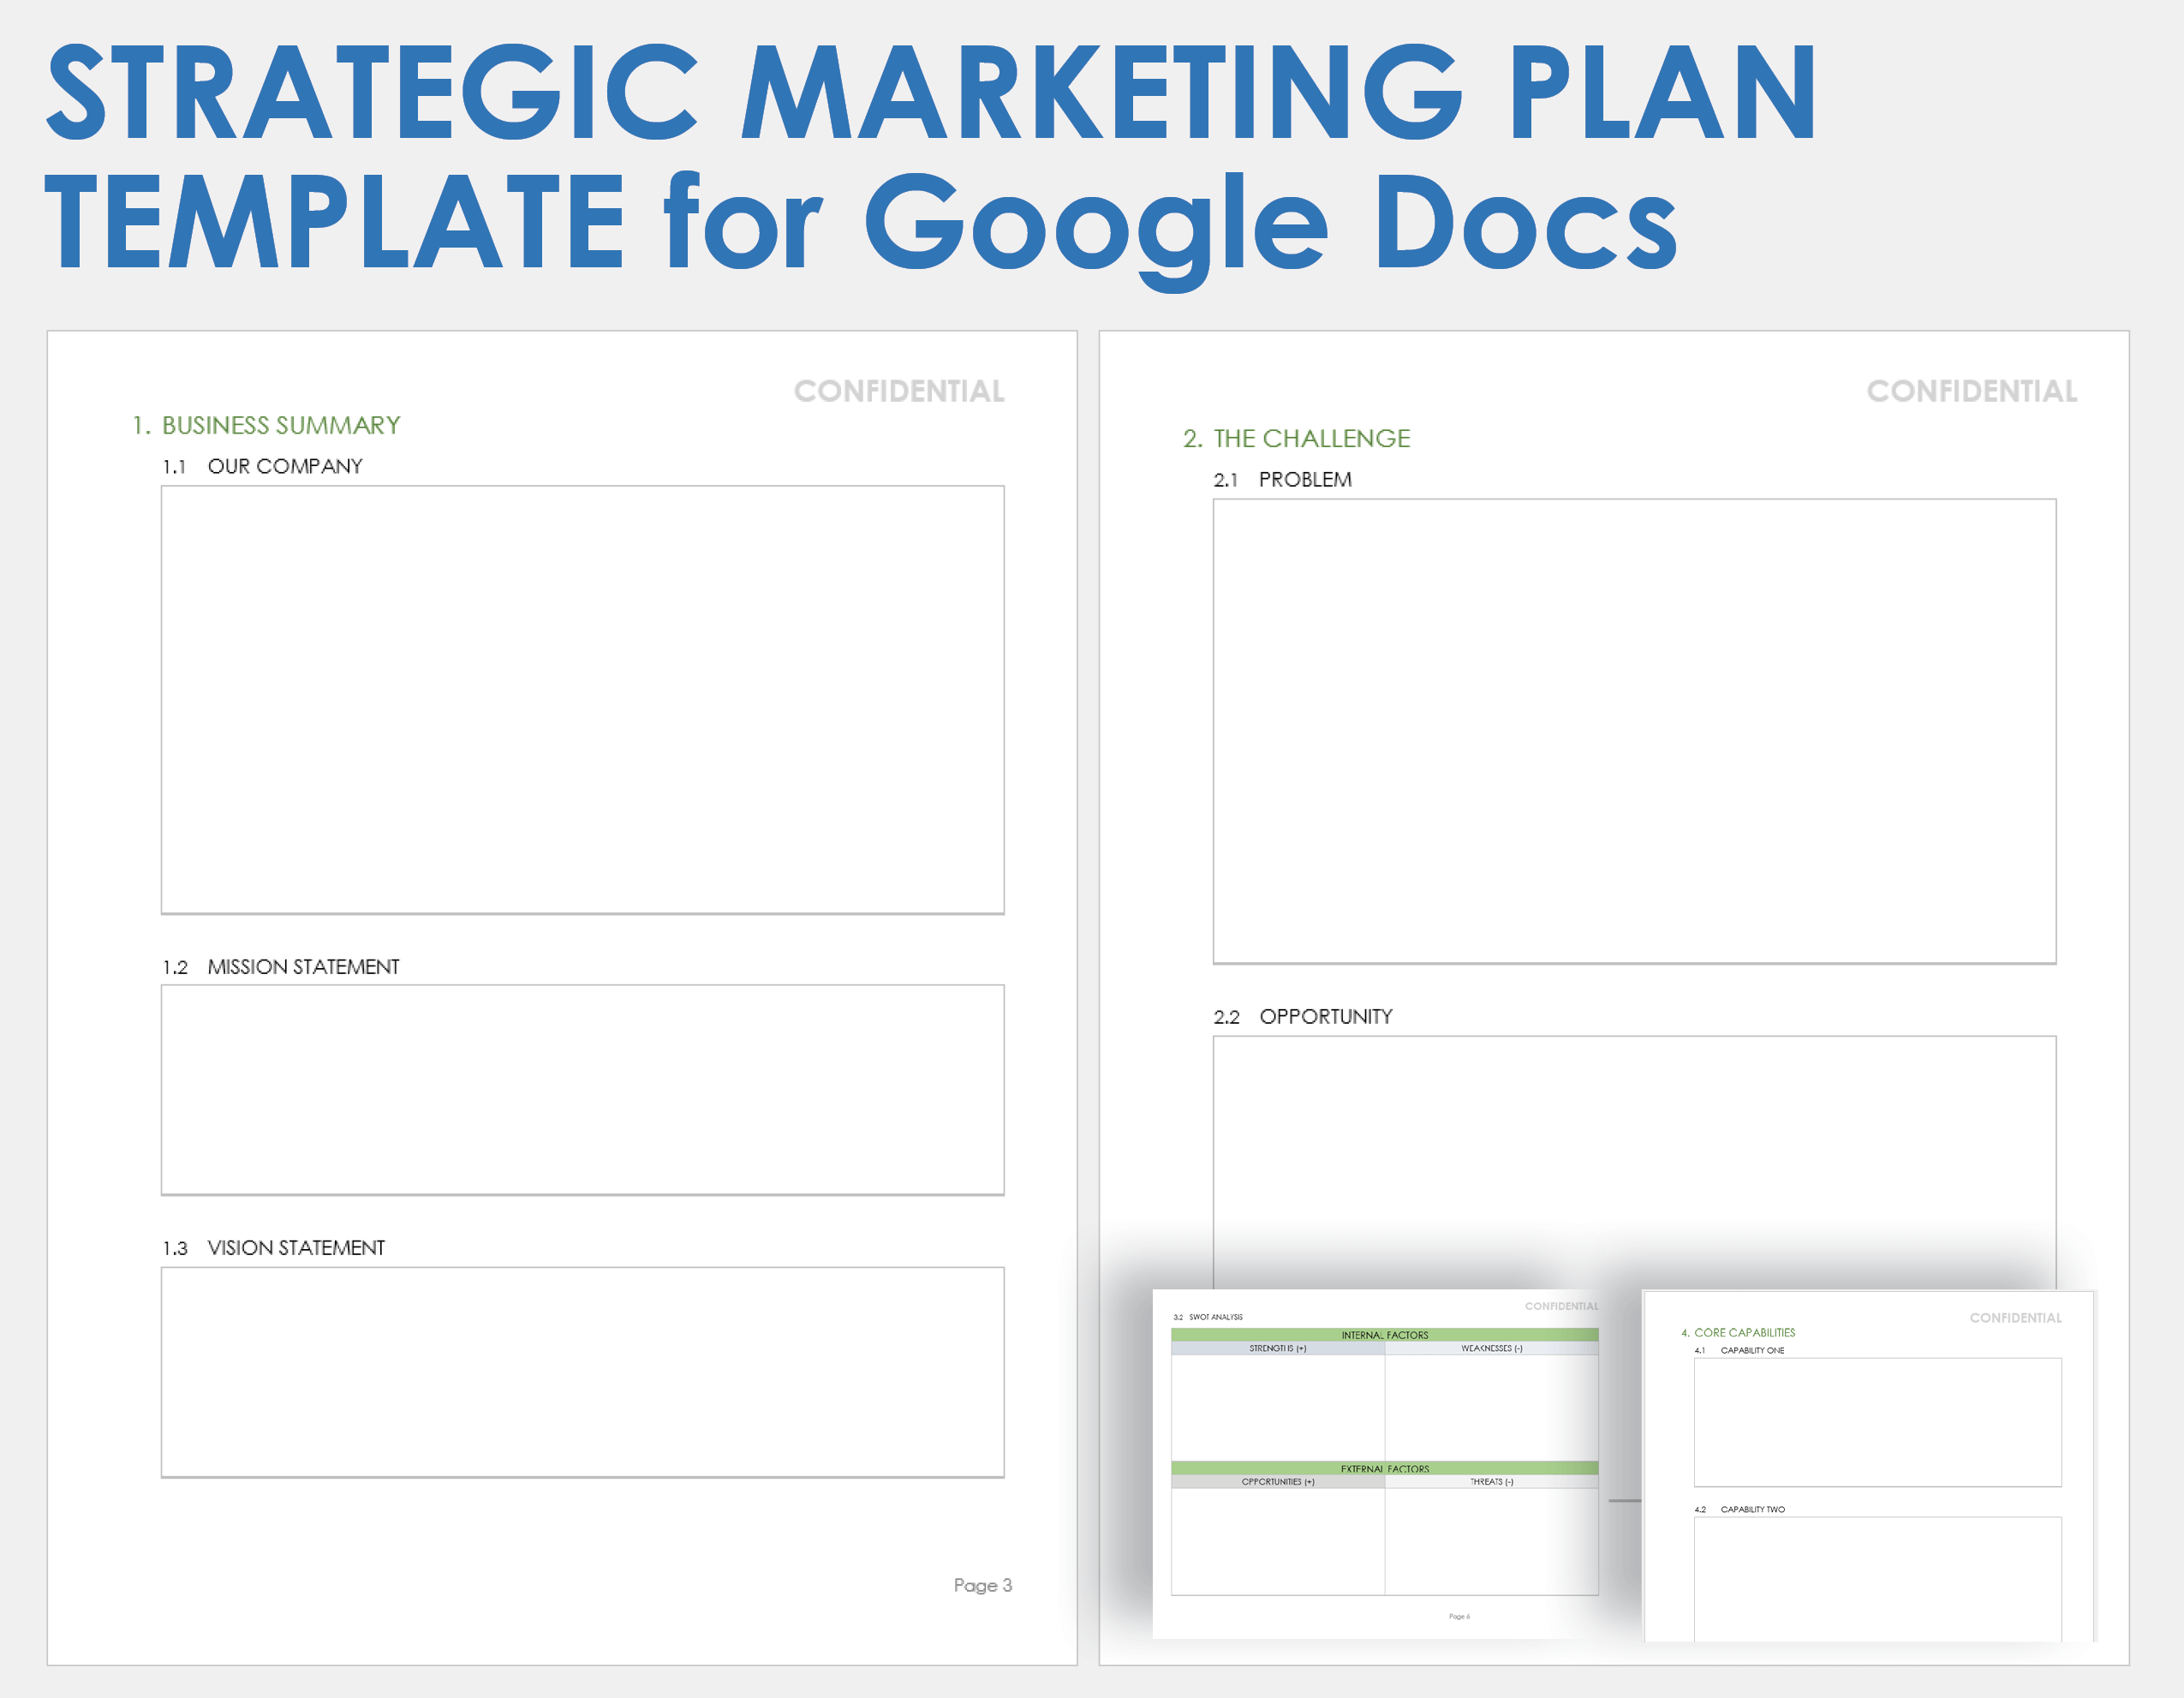Click the Internal Factors green header
This screenshot has width=2184, height=1698.
tap(1384, 1335)
